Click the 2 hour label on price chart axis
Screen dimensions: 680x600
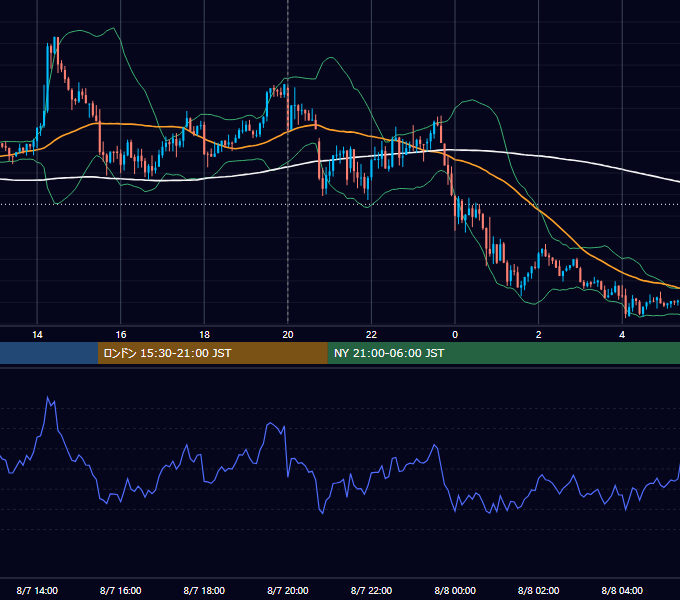539,335
